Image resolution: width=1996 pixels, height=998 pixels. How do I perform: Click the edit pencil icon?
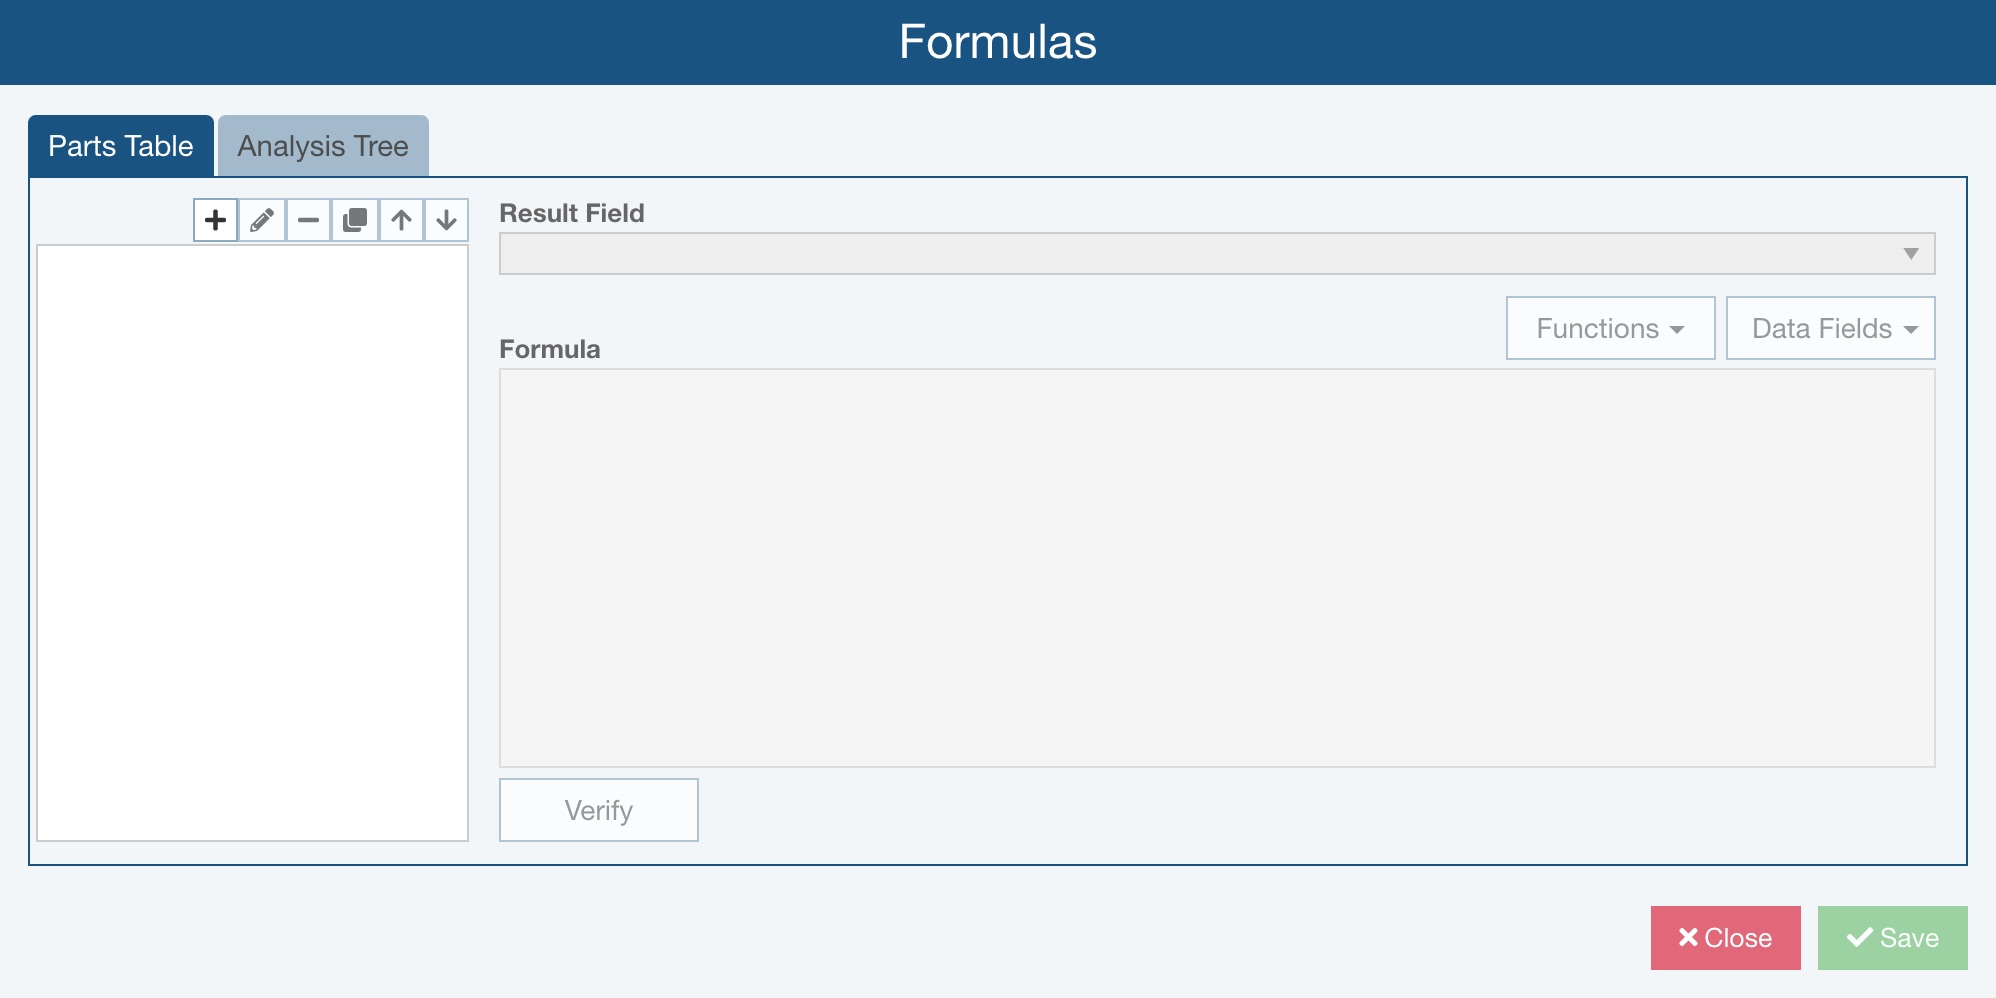pyautogui.click(x=262, y=220)
